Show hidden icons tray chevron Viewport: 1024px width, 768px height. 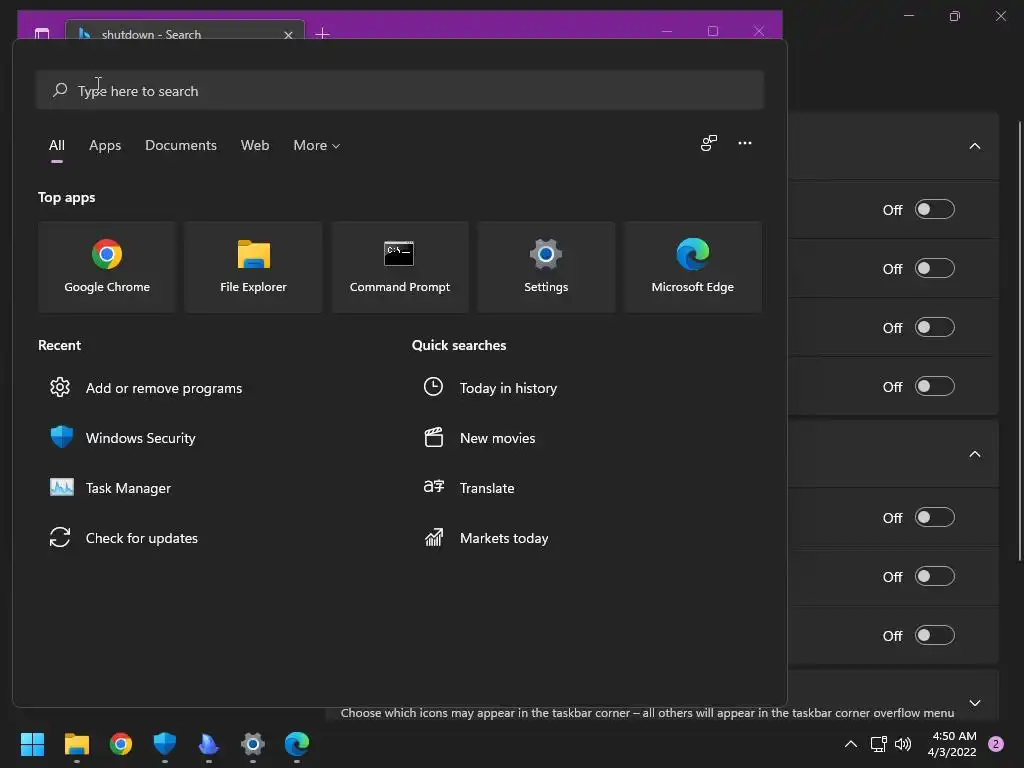point(851,744)
